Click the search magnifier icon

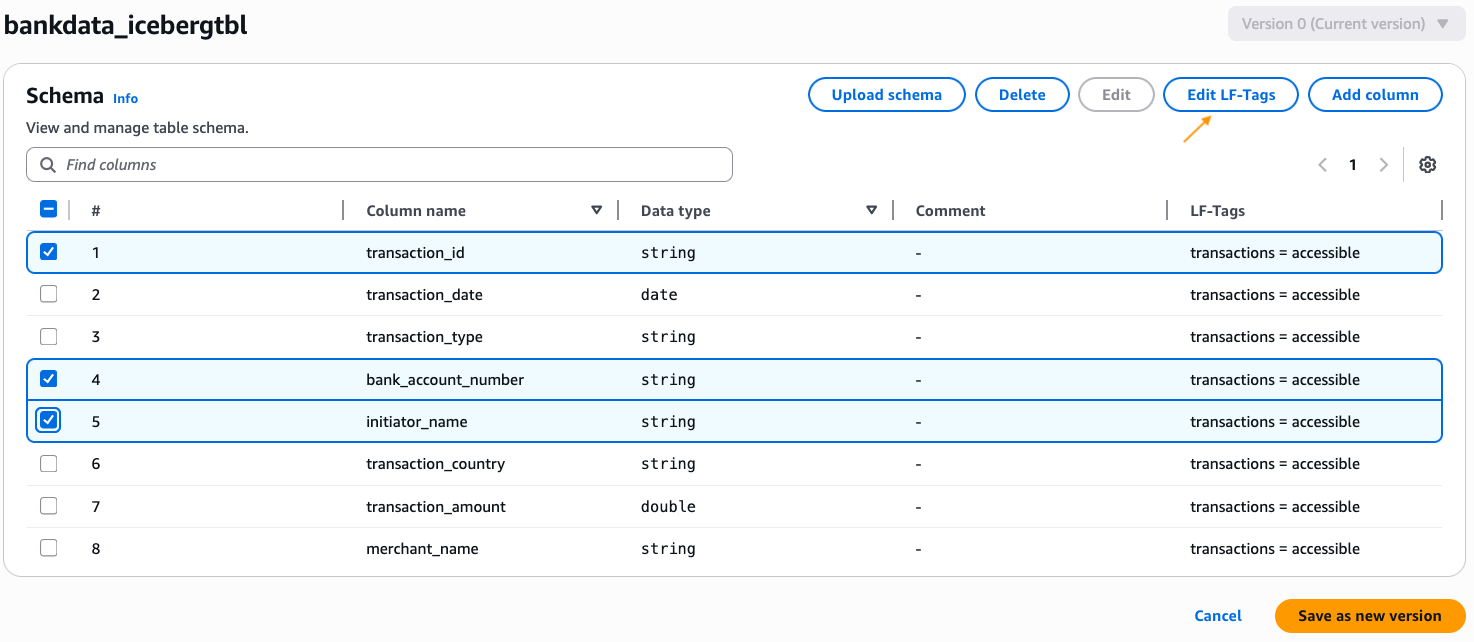(47, 165)
